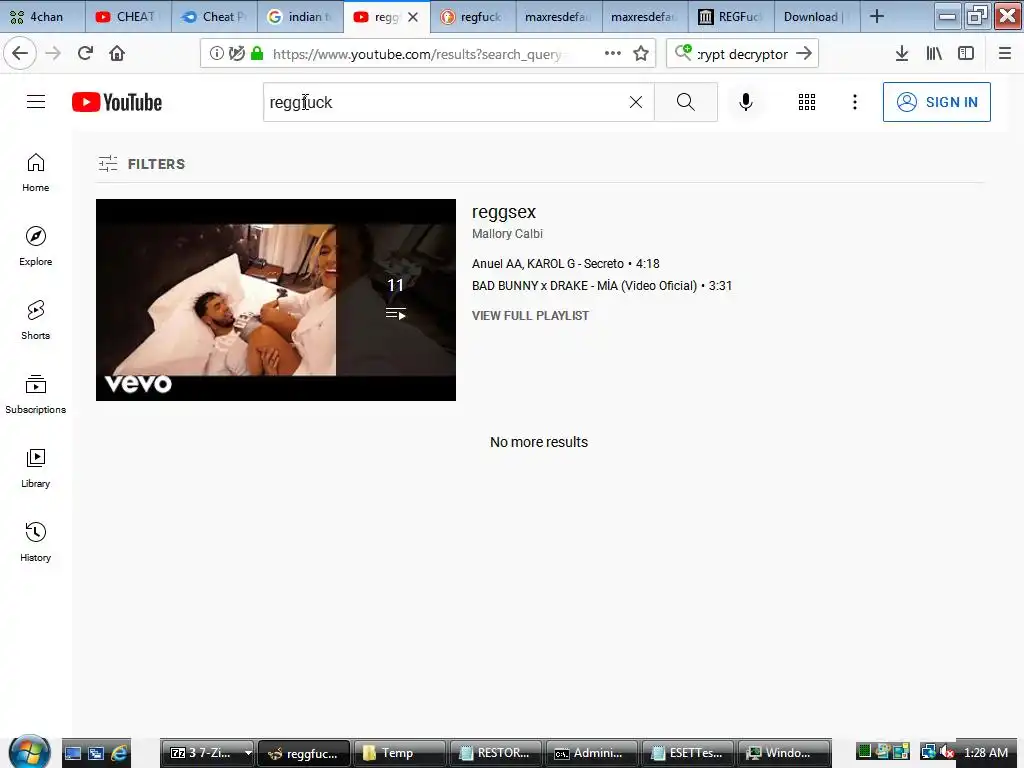Switch to the first maxresdefault tab
Screen dimensions: 1024x768
559,17
